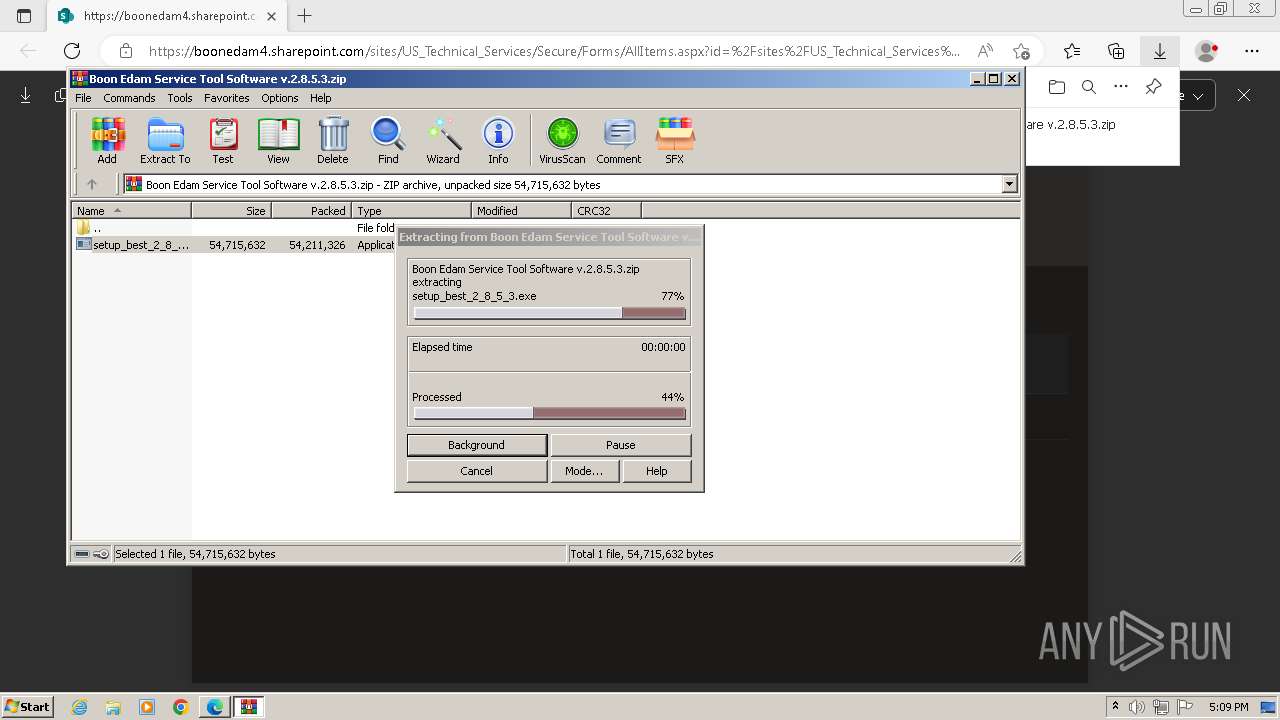
Task: Sort file list by Packed column
Action: tap(311, 210)
